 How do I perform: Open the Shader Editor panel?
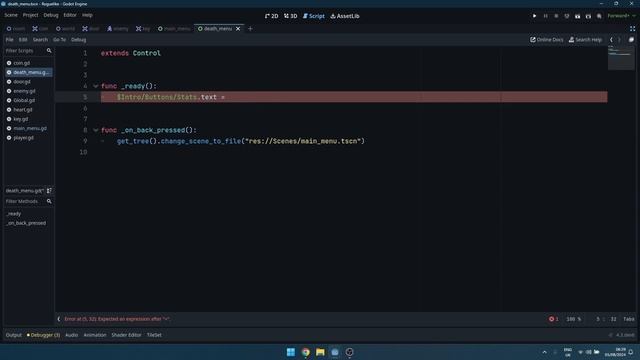click(x=126, y=335)
